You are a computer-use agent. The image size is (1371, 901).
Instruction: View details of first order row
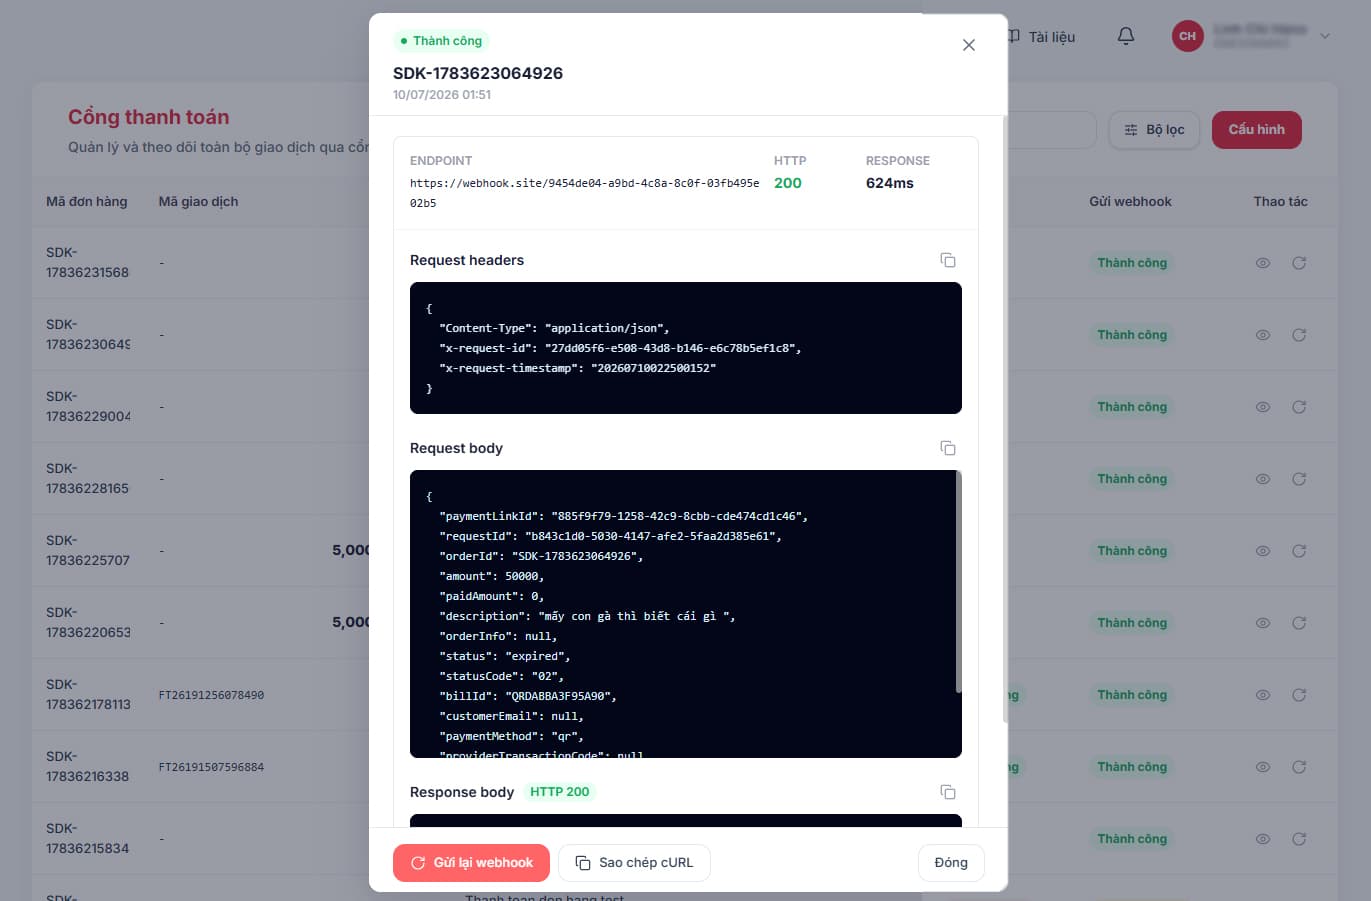point(1263,263)
